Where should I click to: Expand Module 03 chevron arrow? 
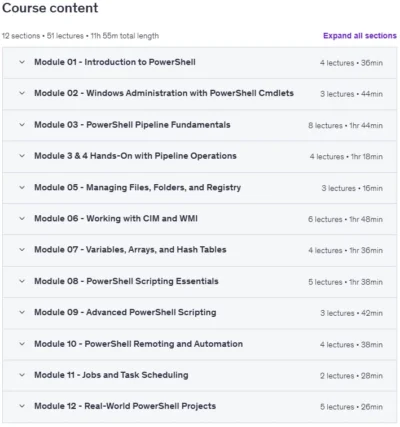(22, 125)
